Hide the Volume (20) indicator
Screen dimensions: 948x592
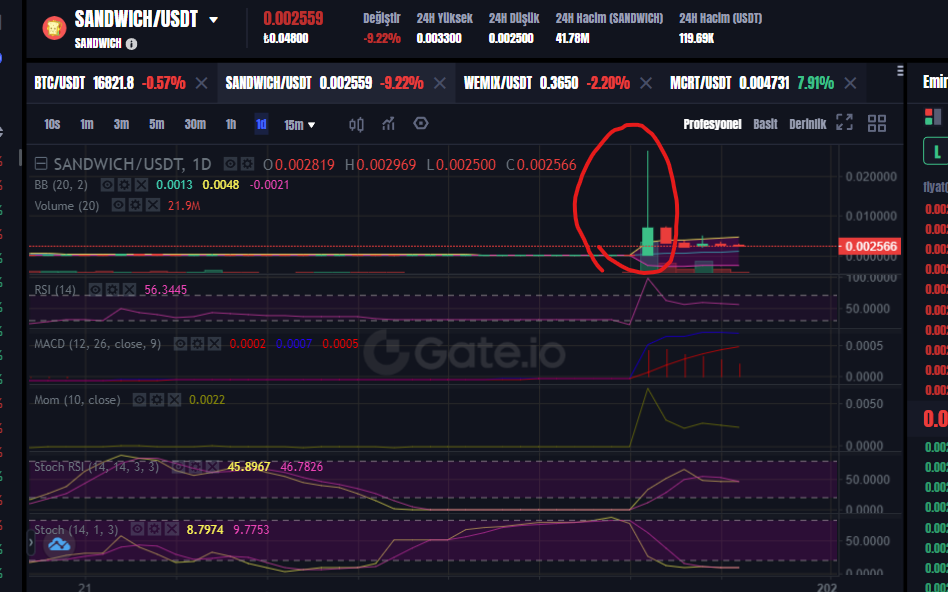118,206
